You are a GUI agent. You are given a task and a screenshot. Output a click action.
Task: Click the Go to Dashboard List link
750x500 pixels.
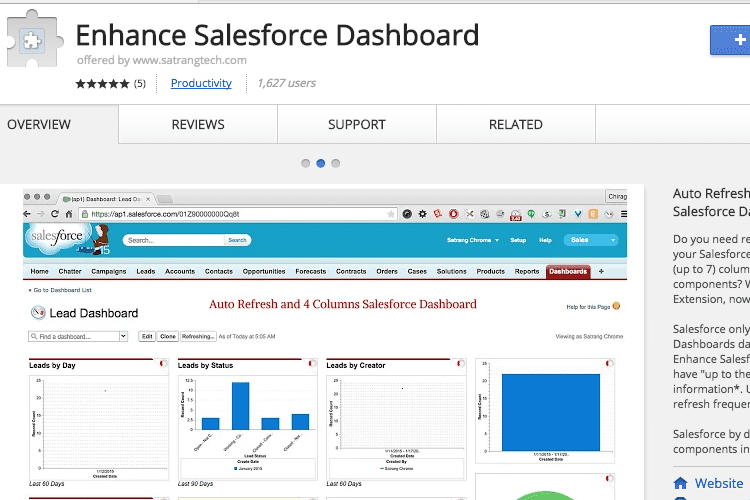60,290
